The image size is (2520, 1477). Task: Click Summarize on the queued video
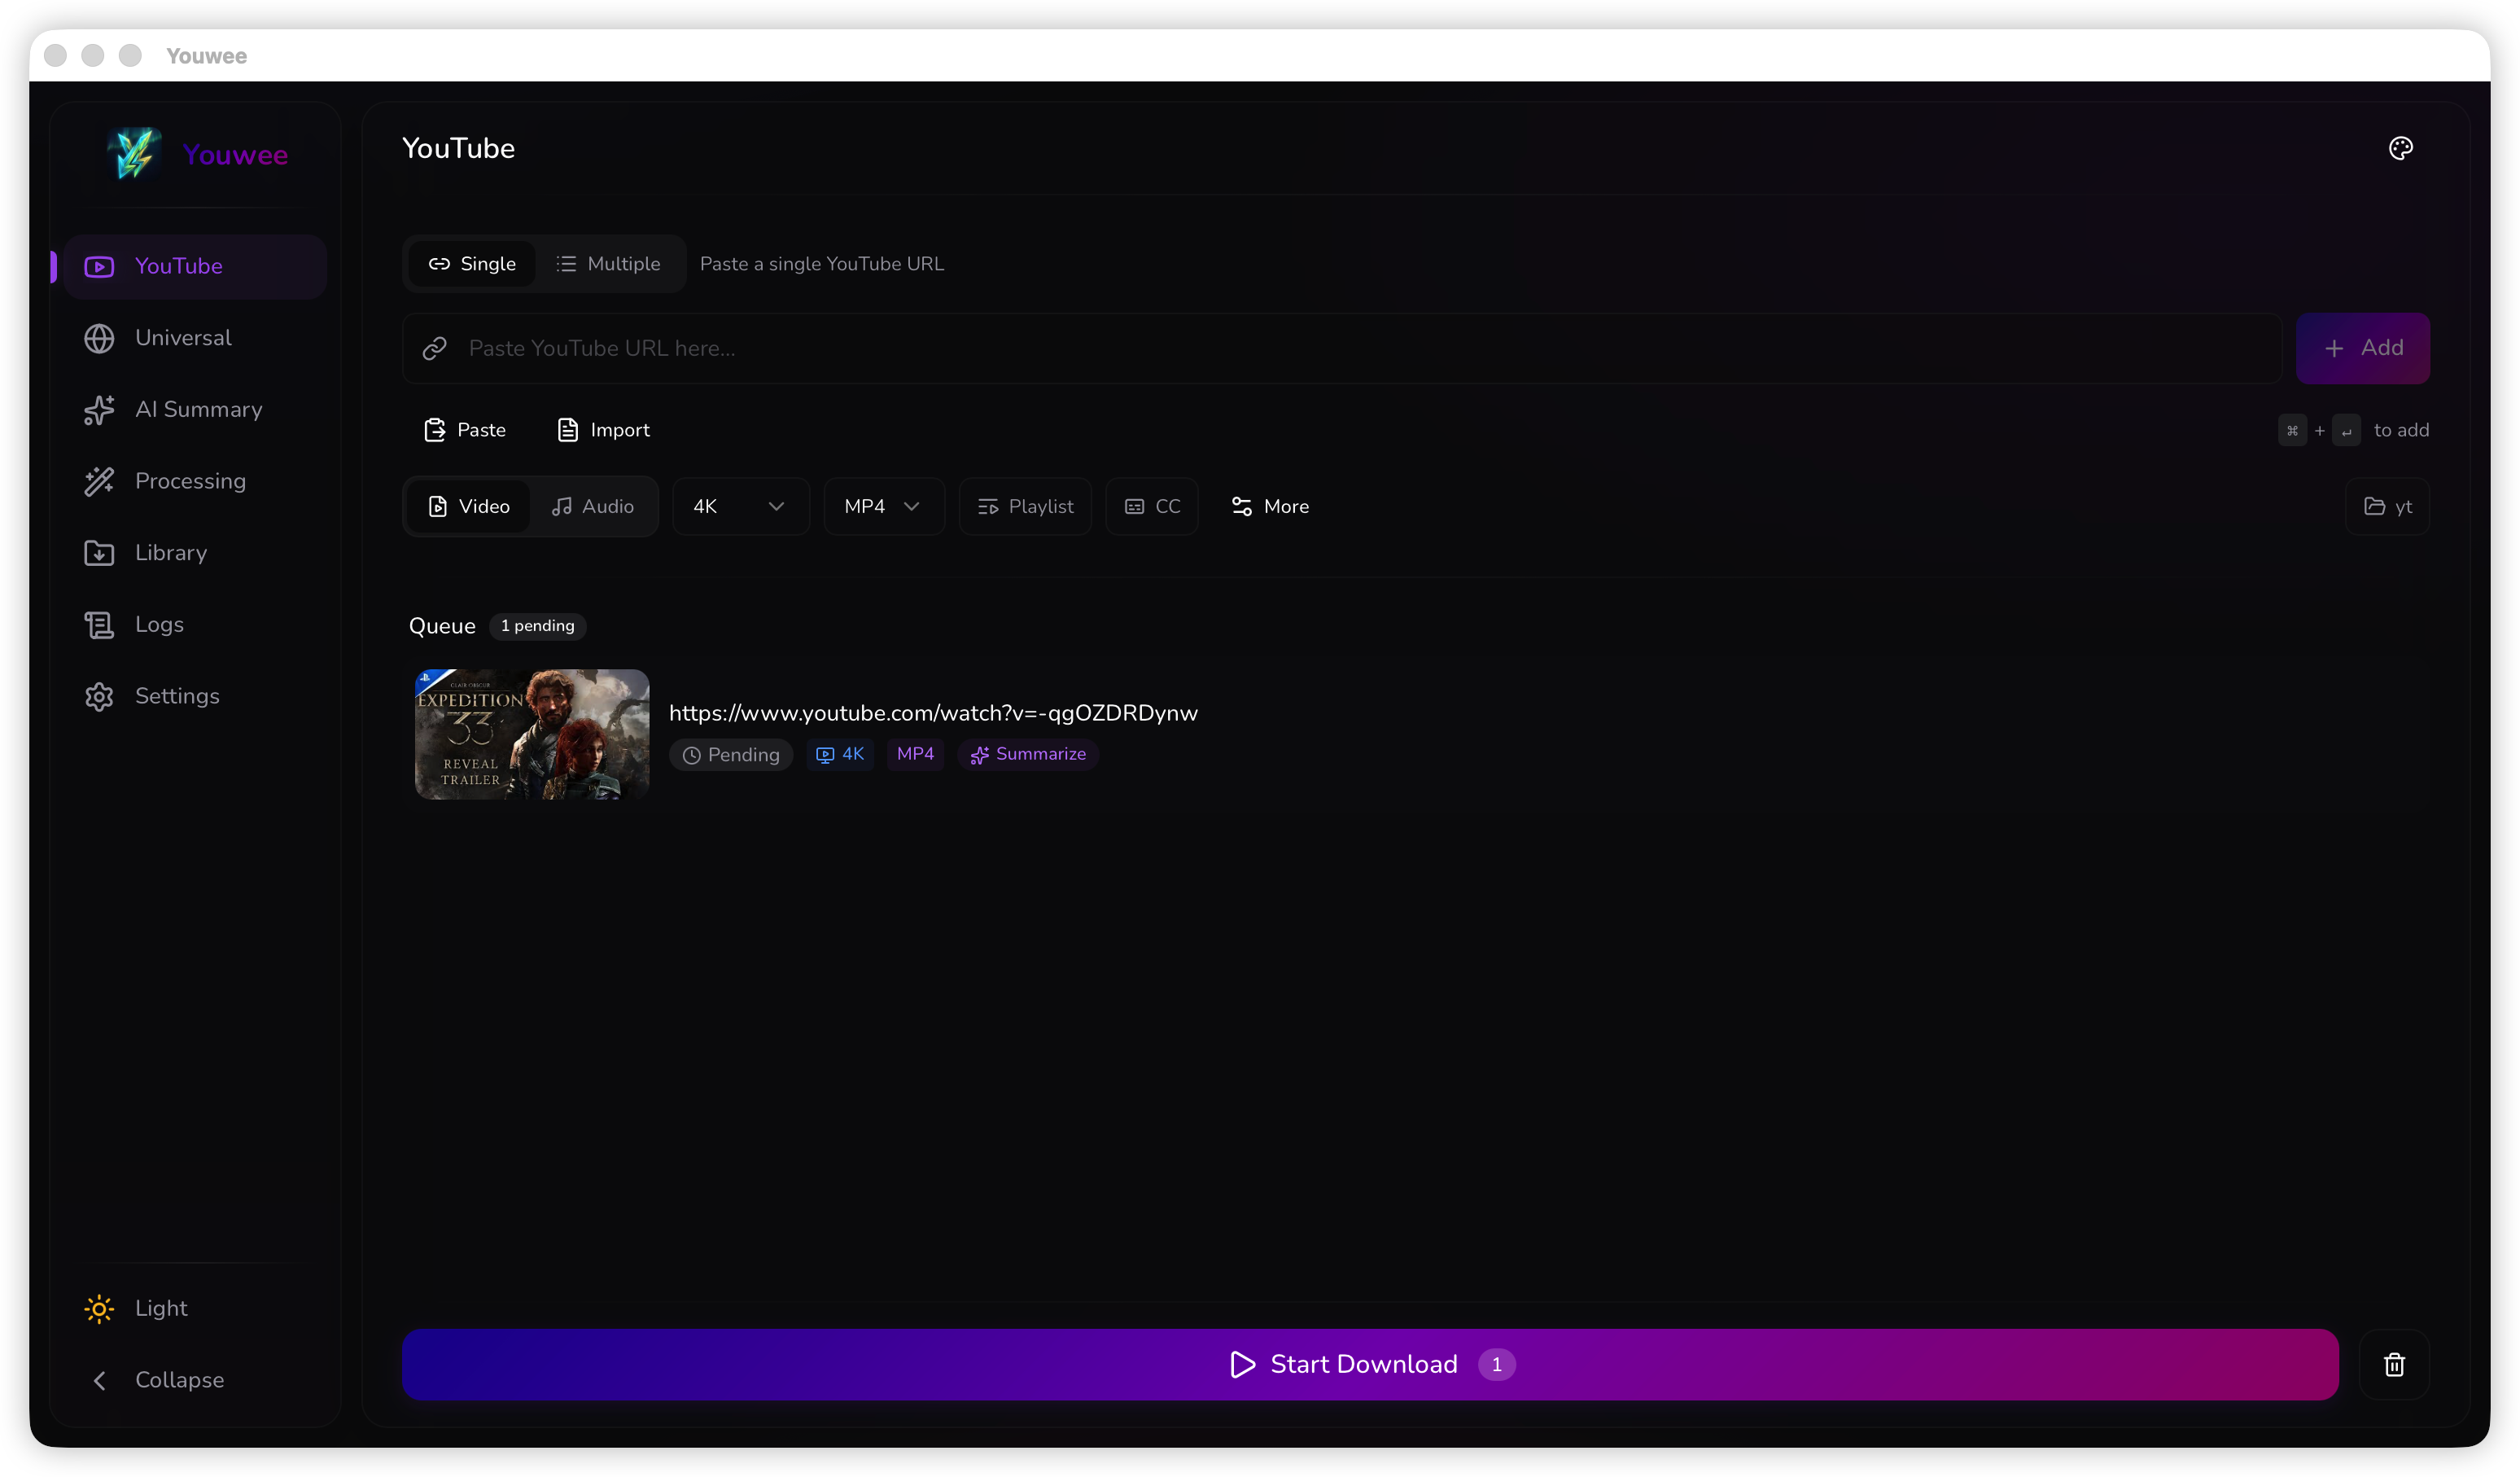(1028, 754)
